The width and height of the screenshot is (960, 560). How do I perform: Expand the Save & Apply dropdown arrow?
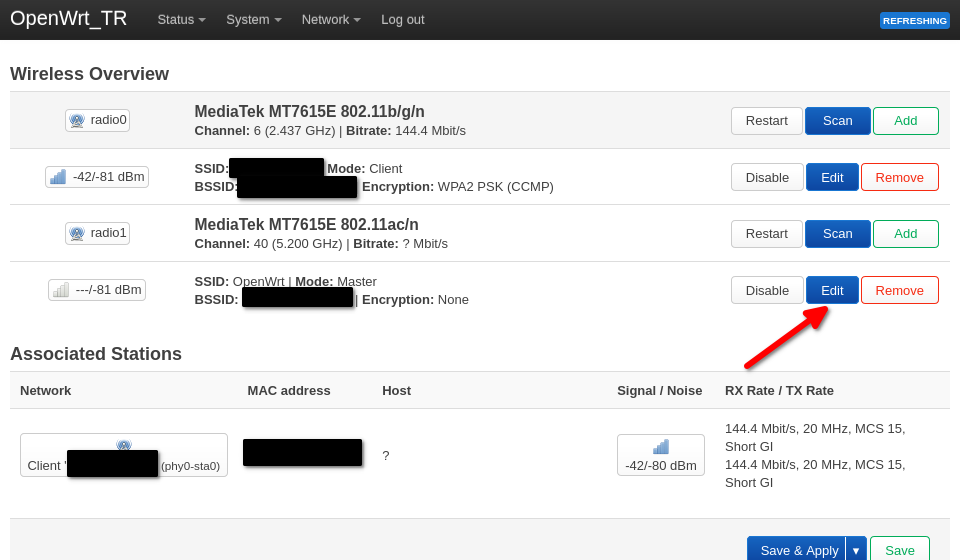click(x=856, y=550)
